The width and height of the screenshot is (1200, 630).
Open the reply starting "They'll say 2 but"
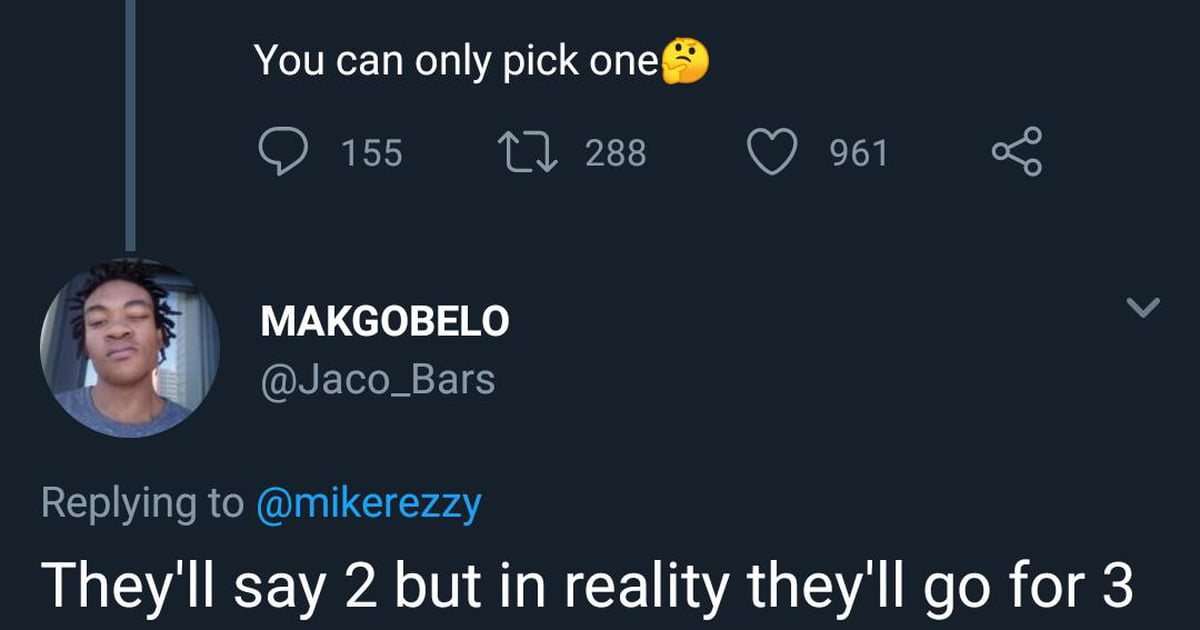[586, 587]
